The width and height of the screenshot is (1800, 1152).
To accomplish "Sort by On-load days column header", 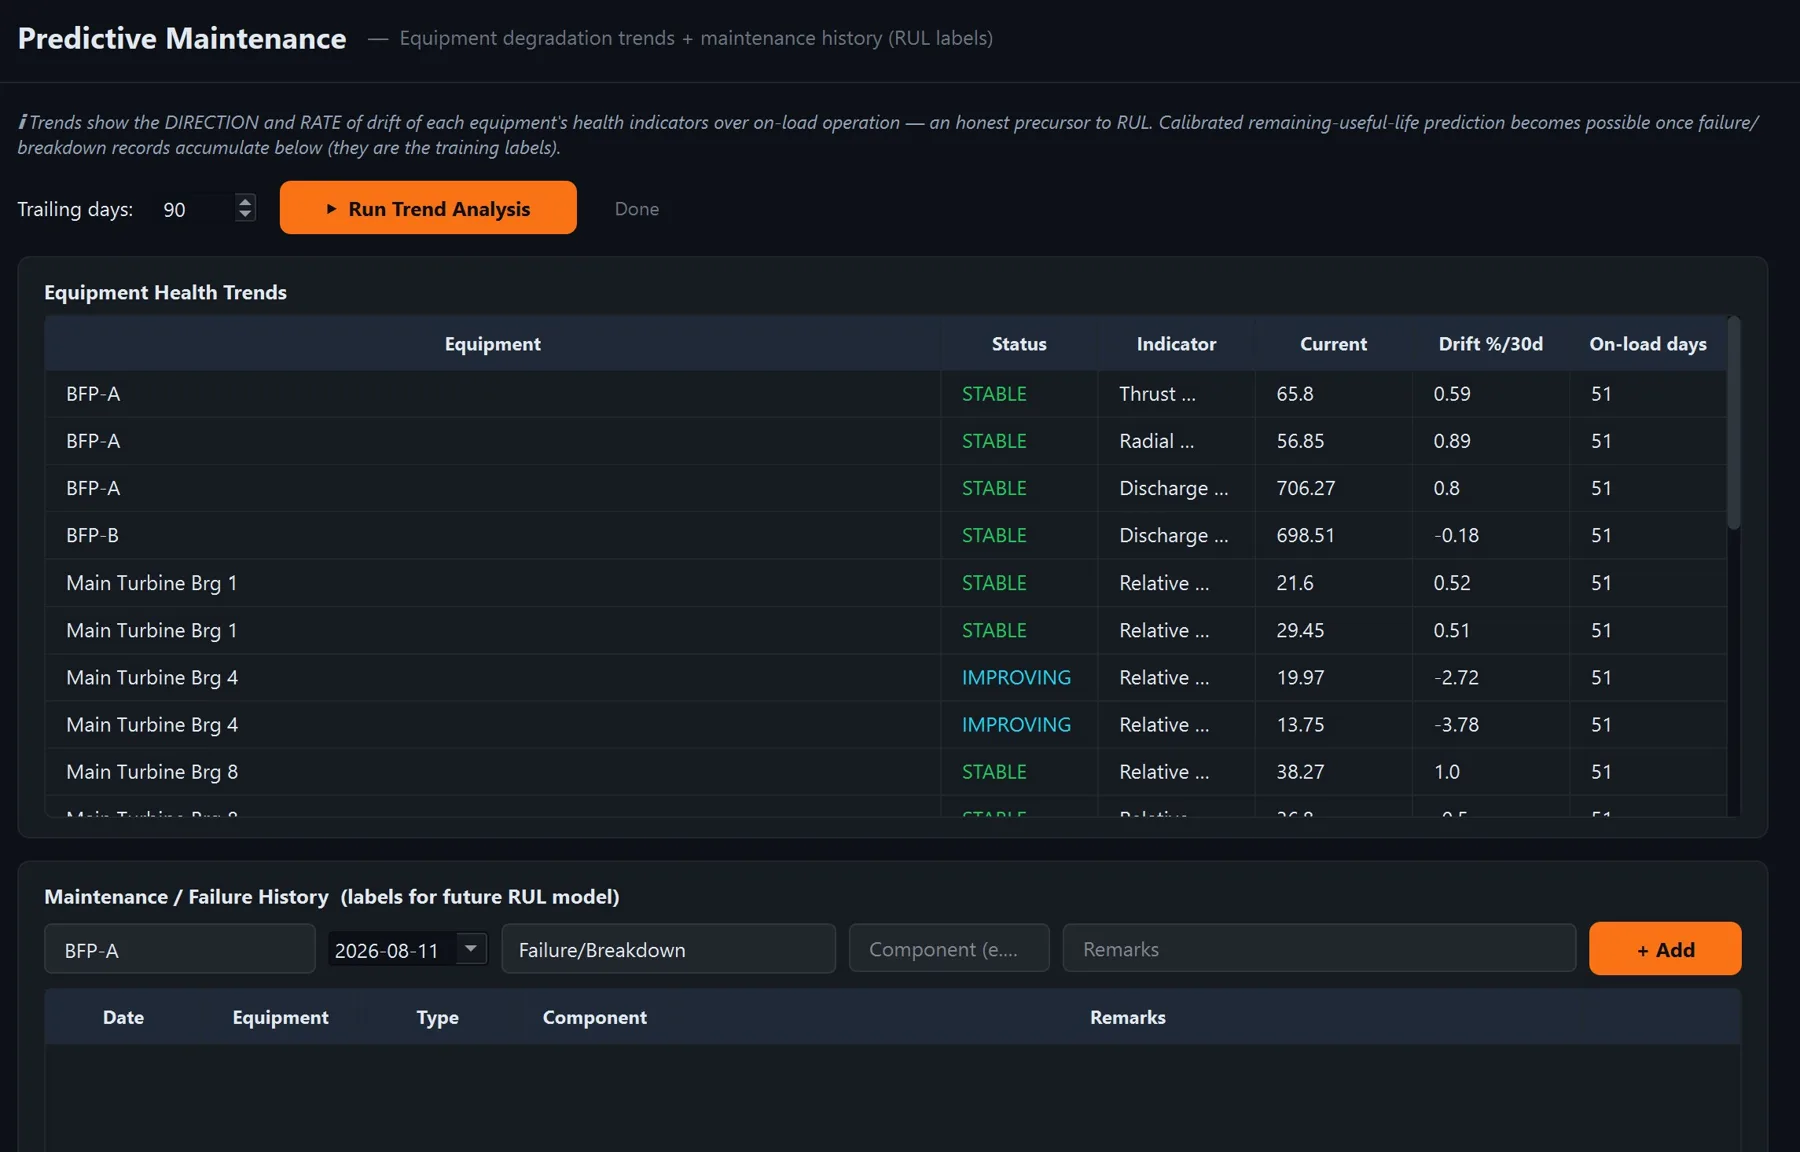I will pos(1648,344).
